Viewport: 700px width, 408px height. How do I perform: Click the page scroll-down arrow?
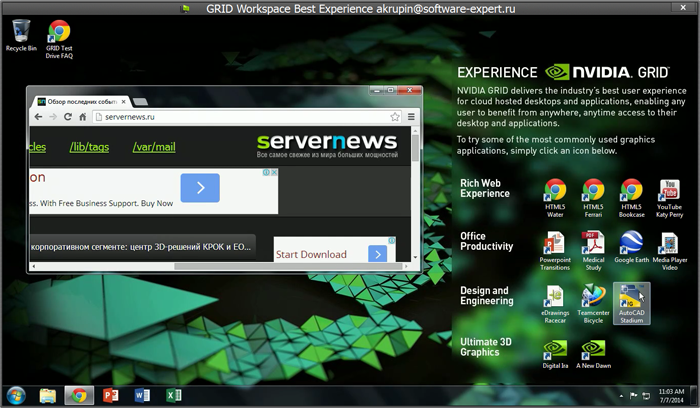pyautogui.click(x=416, y=257)
